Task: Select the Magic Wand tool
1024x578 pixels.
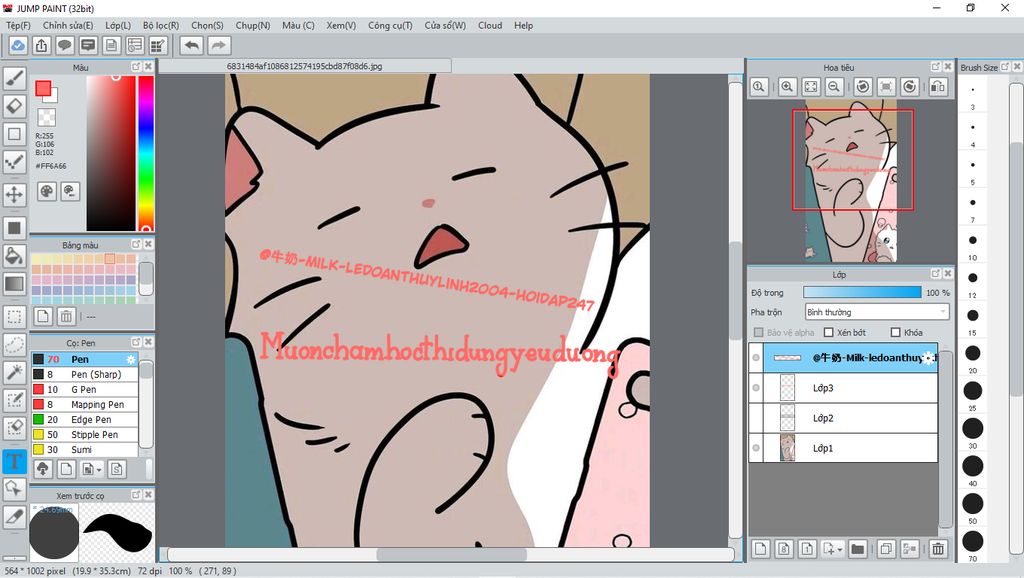Action: tap(14, 372)
